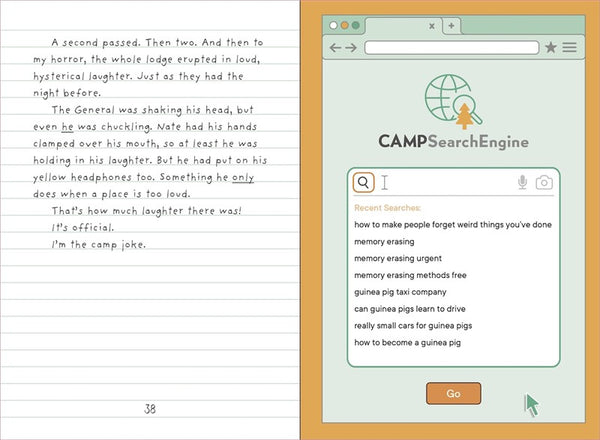The height and width of the screenshot is (440, 600).
Task: Select recent search 'memory erasing'
Action: point(384,242)
